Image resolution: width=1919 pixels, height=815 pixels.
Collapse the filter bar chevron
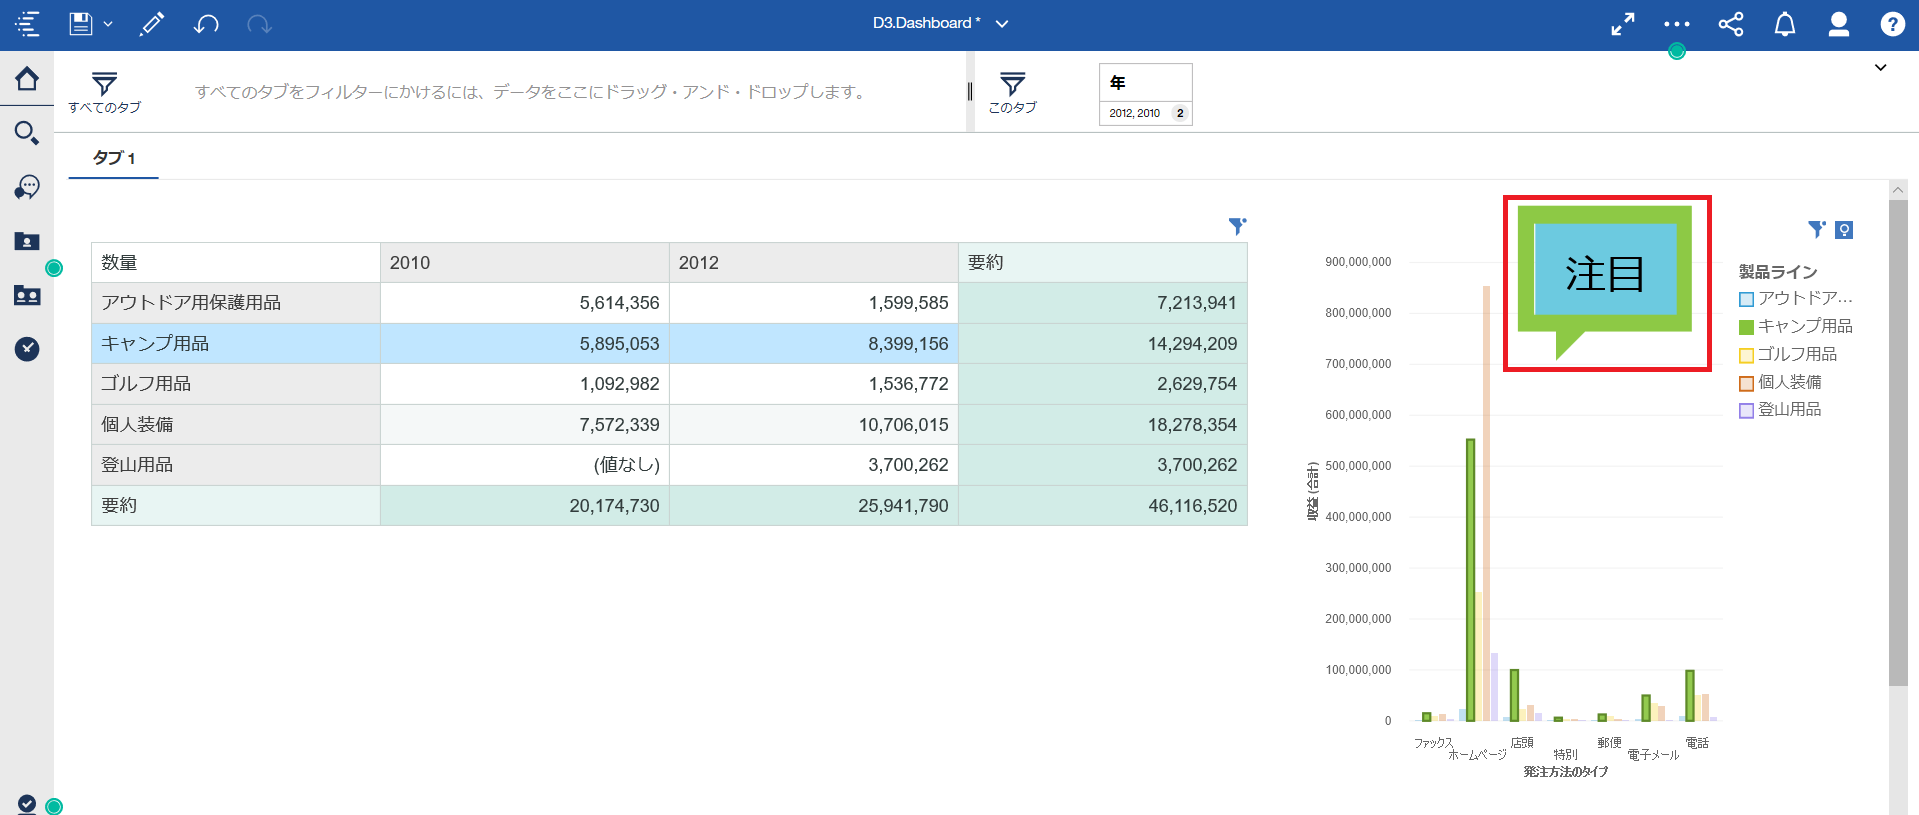(x=1880, y=68)
